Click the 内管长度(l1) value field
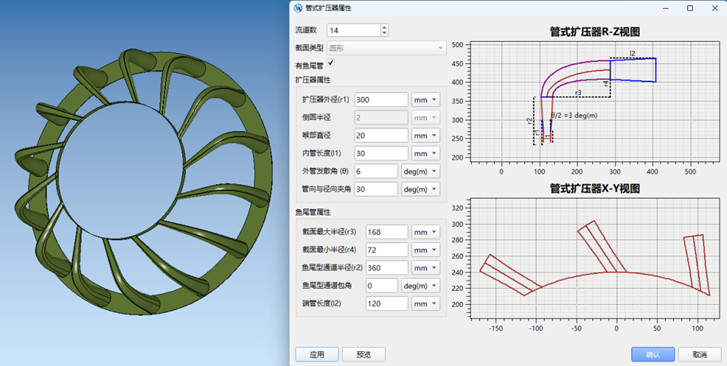This screenshot has width=727, height=366. coord(381,154)
